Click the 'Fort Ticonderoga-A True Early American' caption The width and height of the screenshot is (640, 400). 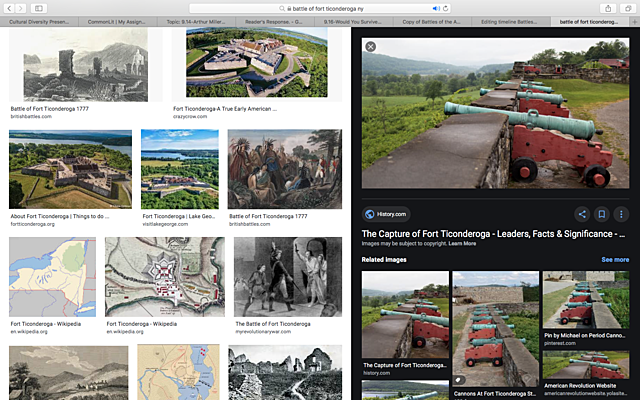point(225,109)
